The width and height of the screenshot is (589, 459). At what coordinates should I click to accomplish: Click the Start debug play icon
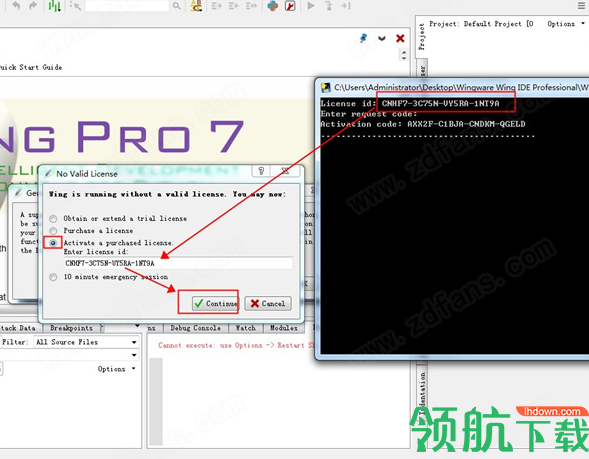pyautogui.click(x=311, y=6)
